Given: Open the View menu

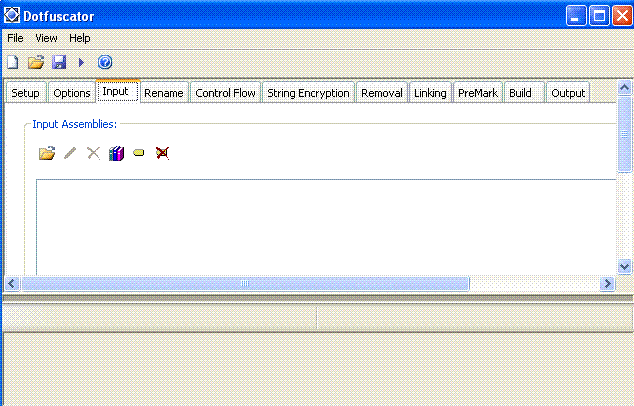Looking at the screenshot, I should click(46, 38).
